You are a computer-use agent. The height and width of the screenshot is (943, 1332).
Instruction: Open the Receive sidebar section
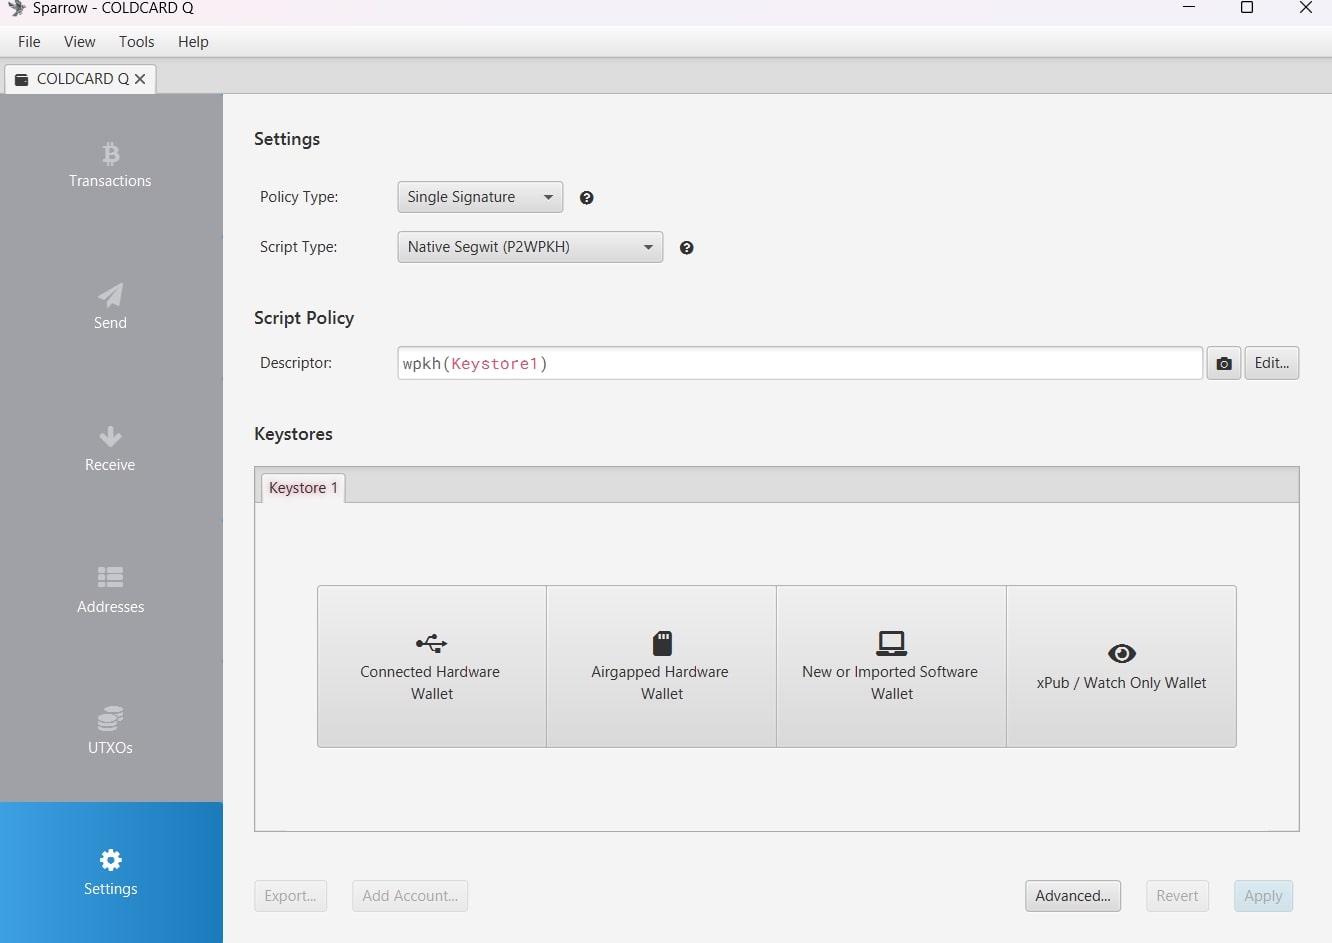coord(110,449)
